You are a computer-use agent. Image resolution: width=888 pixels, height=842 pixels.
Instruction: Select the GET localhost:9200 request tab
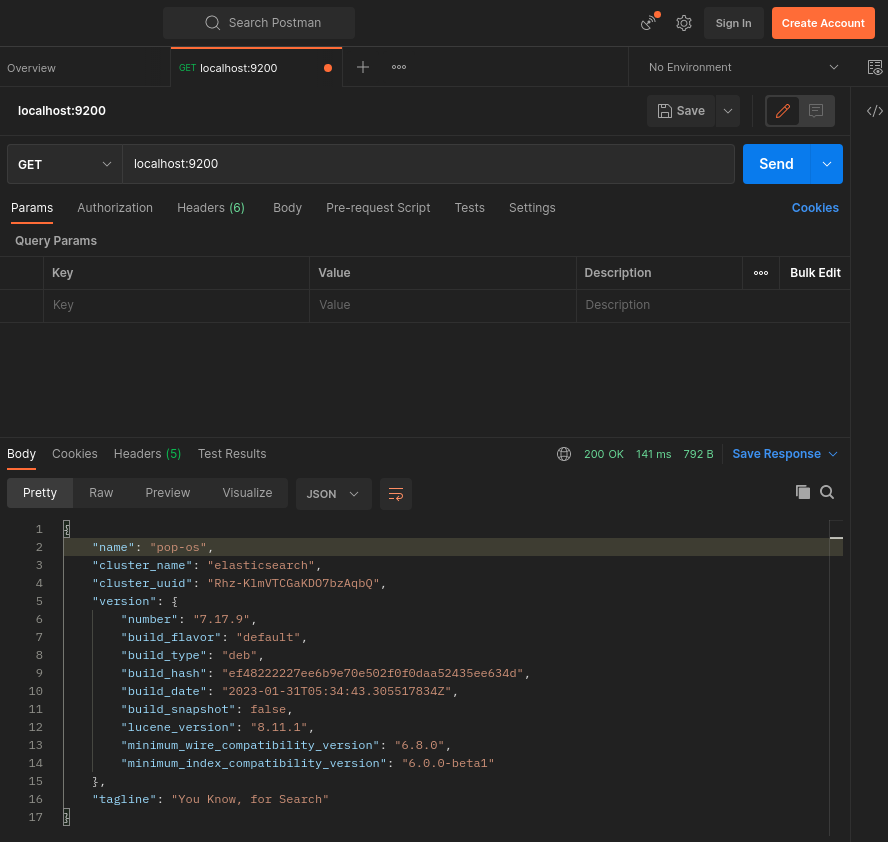point(256,68)
